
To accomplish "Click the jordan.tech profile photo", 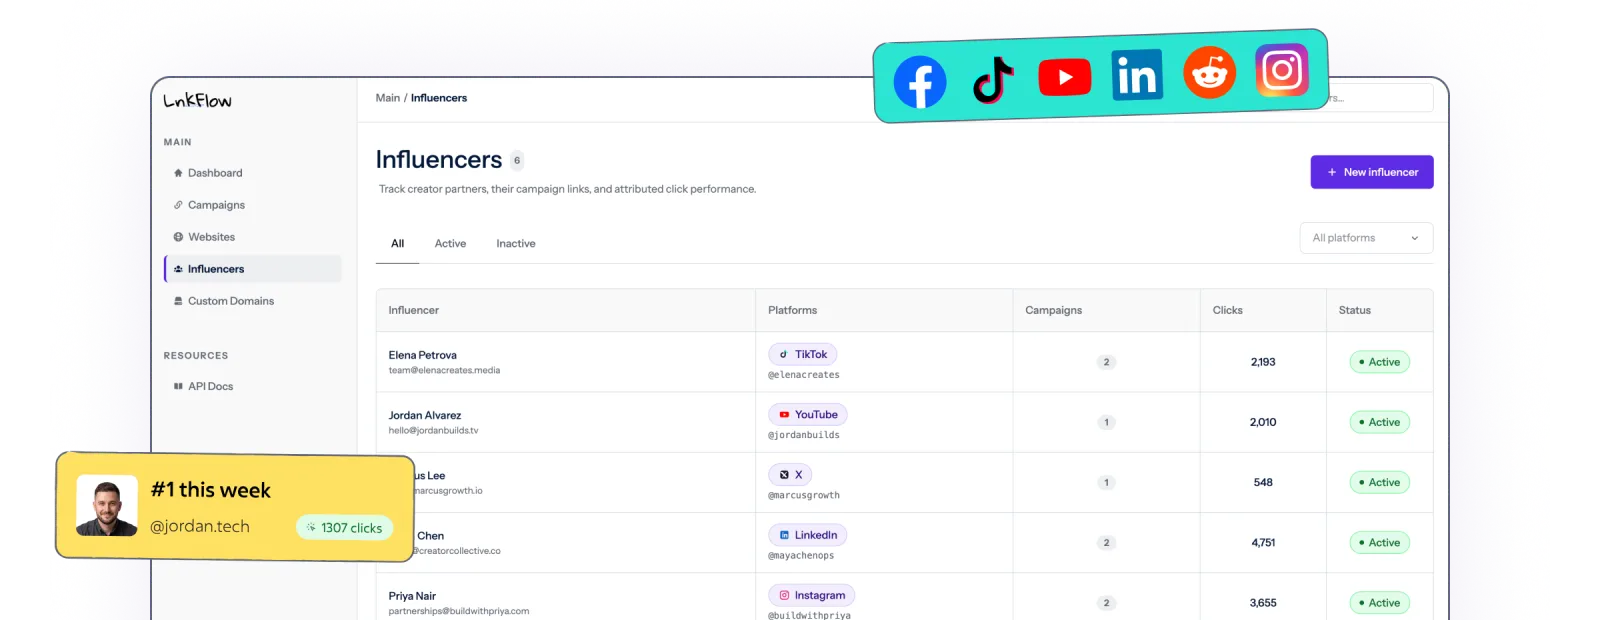I will [x=107, y=506].
